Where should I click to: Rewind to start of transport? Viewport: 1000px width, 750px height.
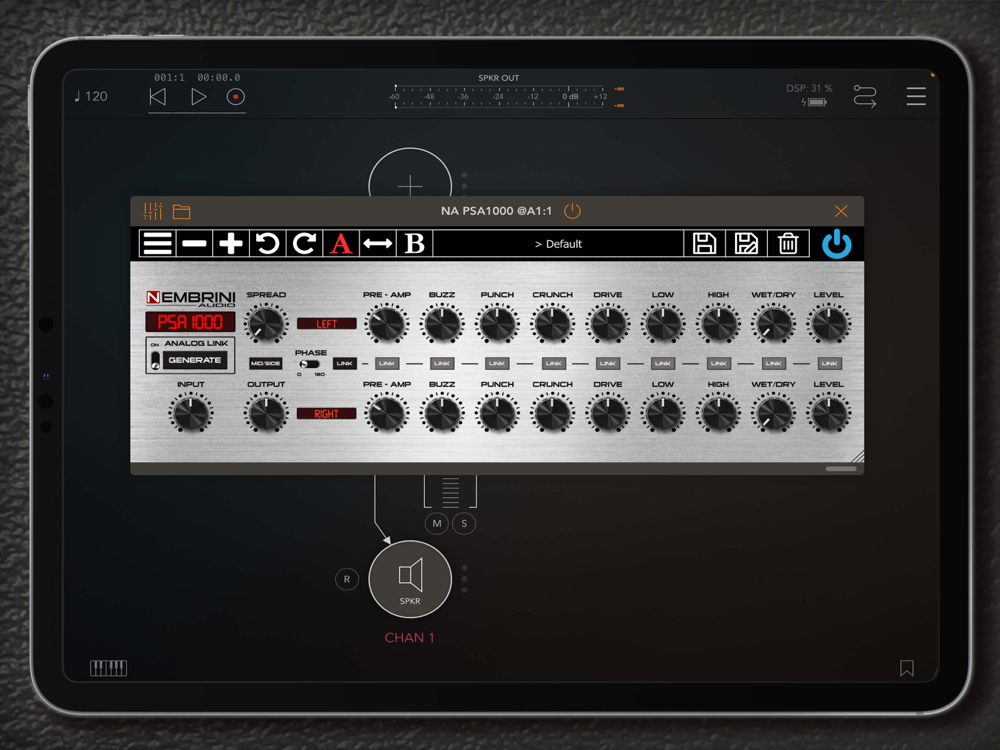(158, 97)
